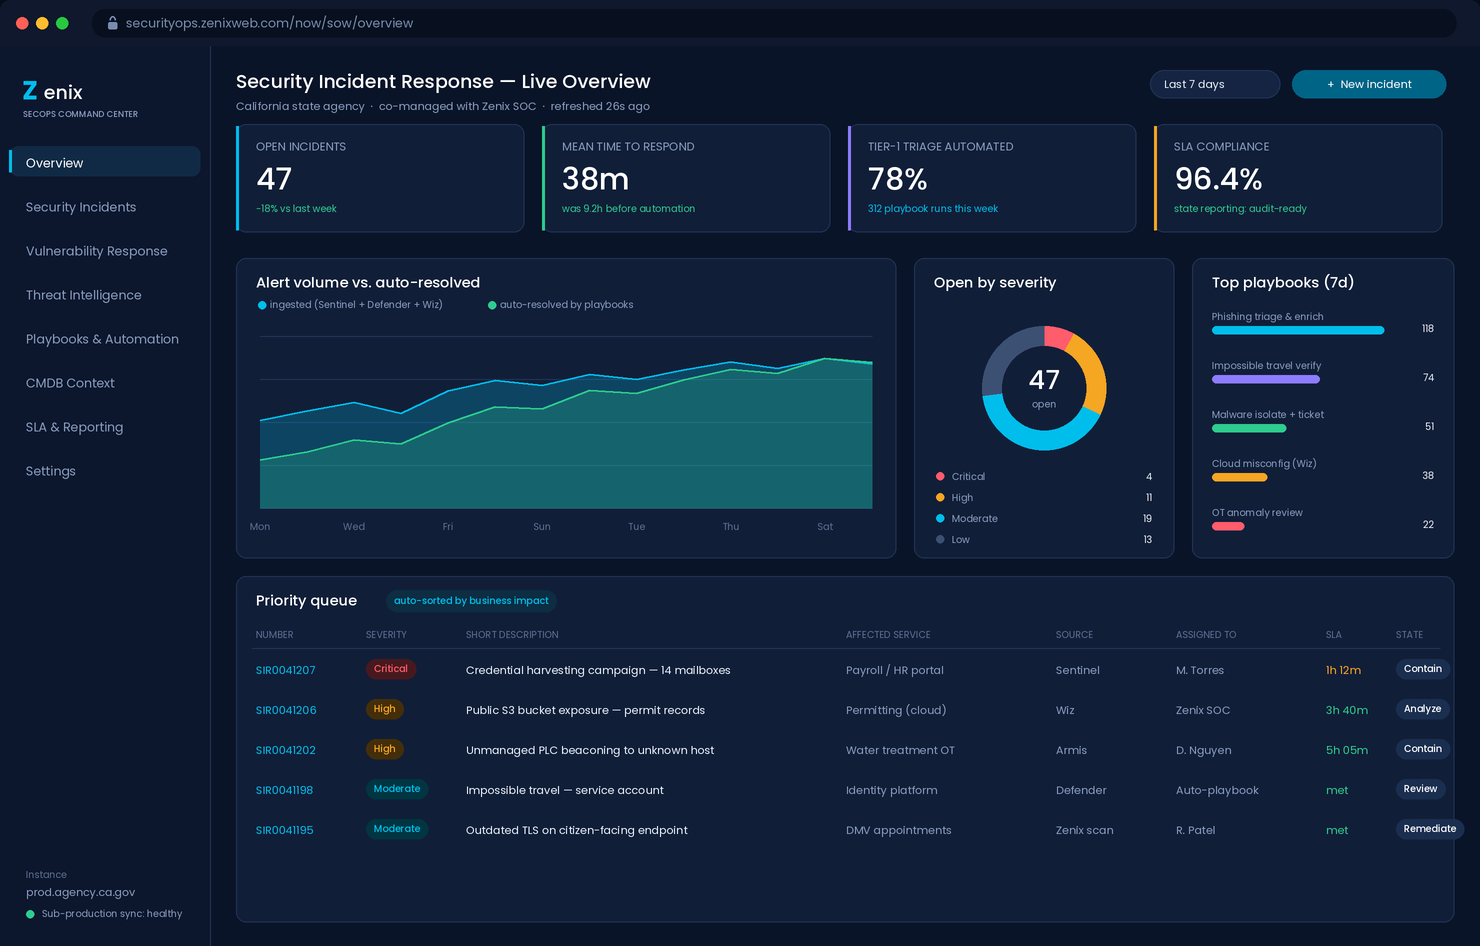Click the High badge on the S3 bucket row
The height and width of the screenshot is (946, 1480).
pyautogui.click(x=385, y=709)
